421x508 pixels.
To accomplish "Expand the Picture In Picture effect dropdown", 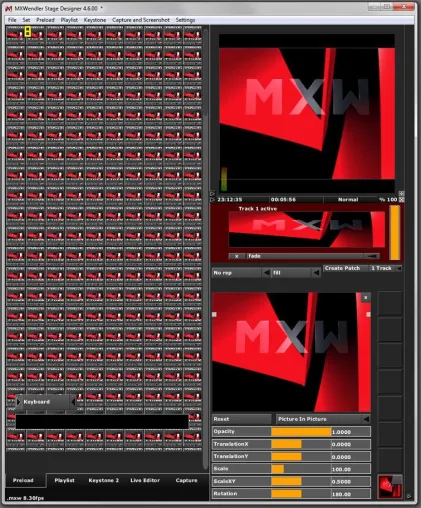I will [366, 419].
